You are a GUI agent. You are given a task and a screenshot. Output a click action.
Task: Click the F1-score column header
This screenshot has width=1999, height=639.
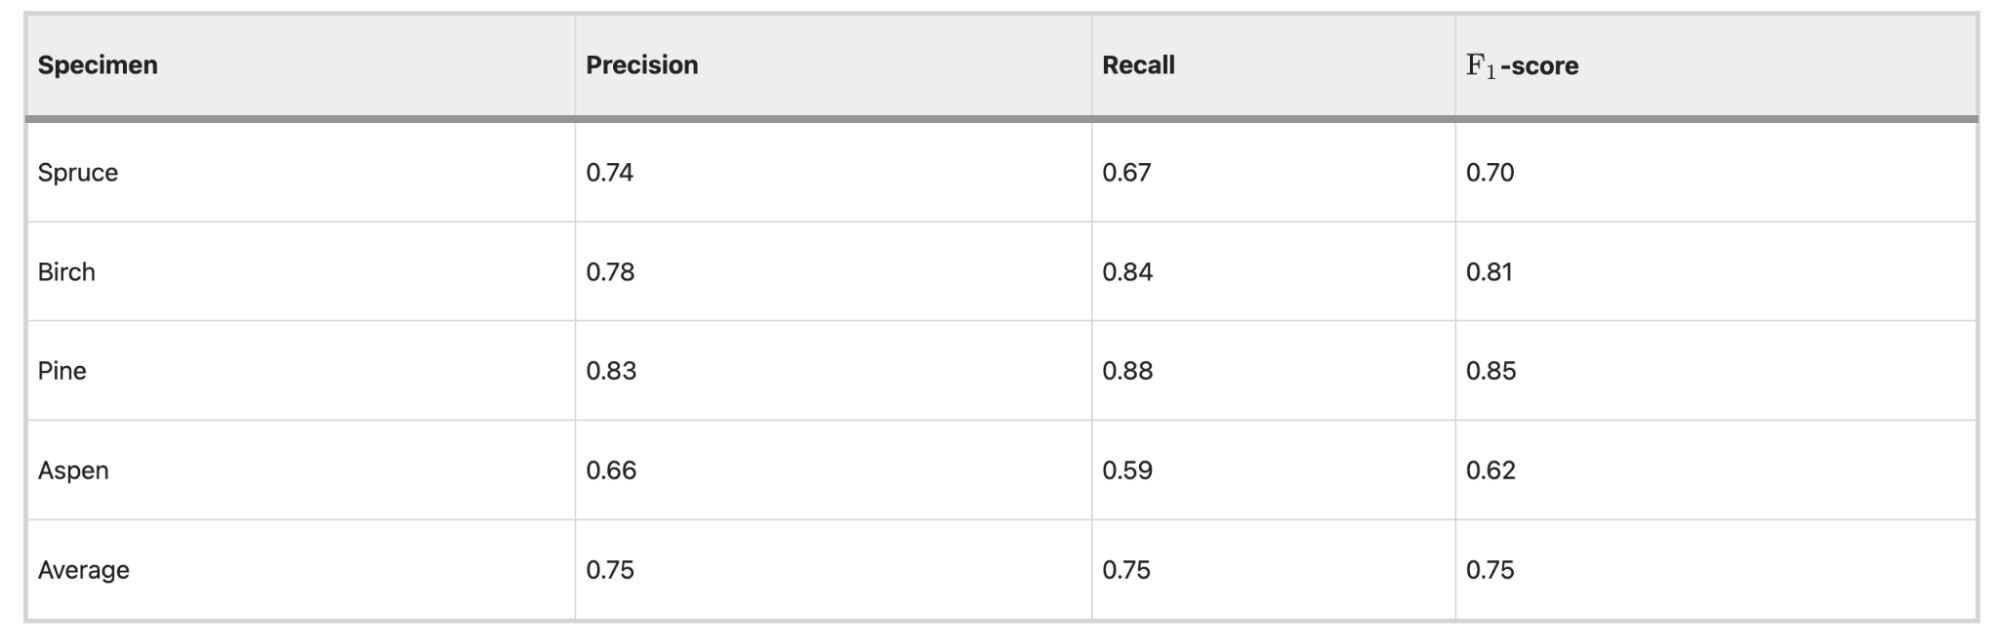(1522, 66)
